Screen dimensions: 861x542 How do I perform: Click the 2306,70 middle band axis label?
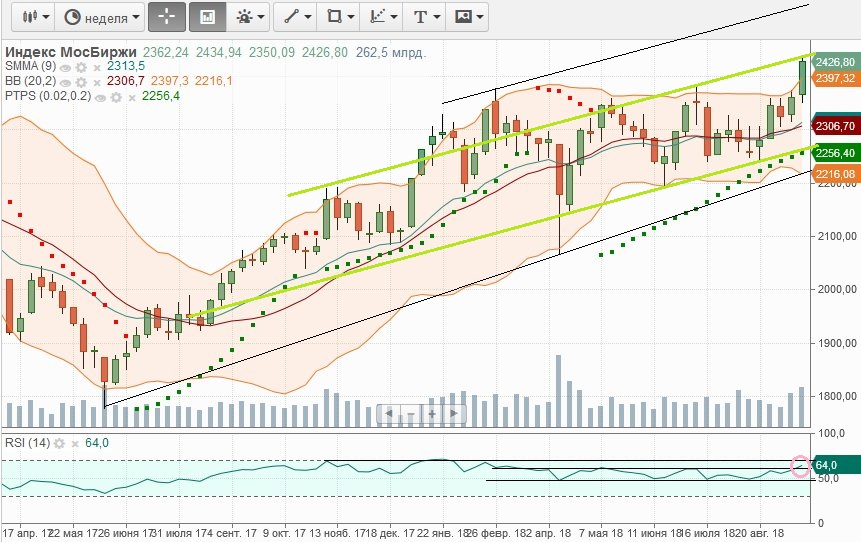click(835, 126)
